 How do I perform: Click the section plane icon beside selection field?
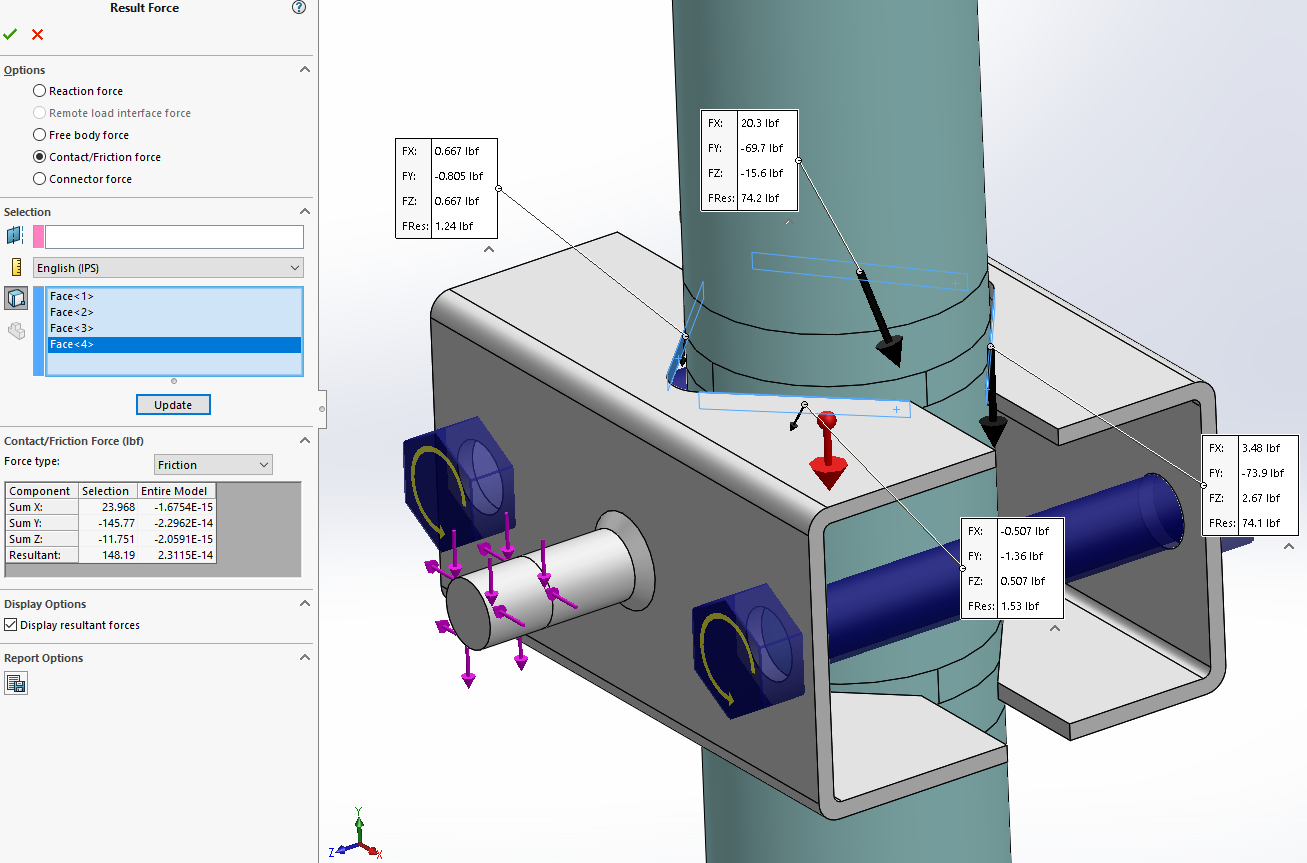(14, 236)
